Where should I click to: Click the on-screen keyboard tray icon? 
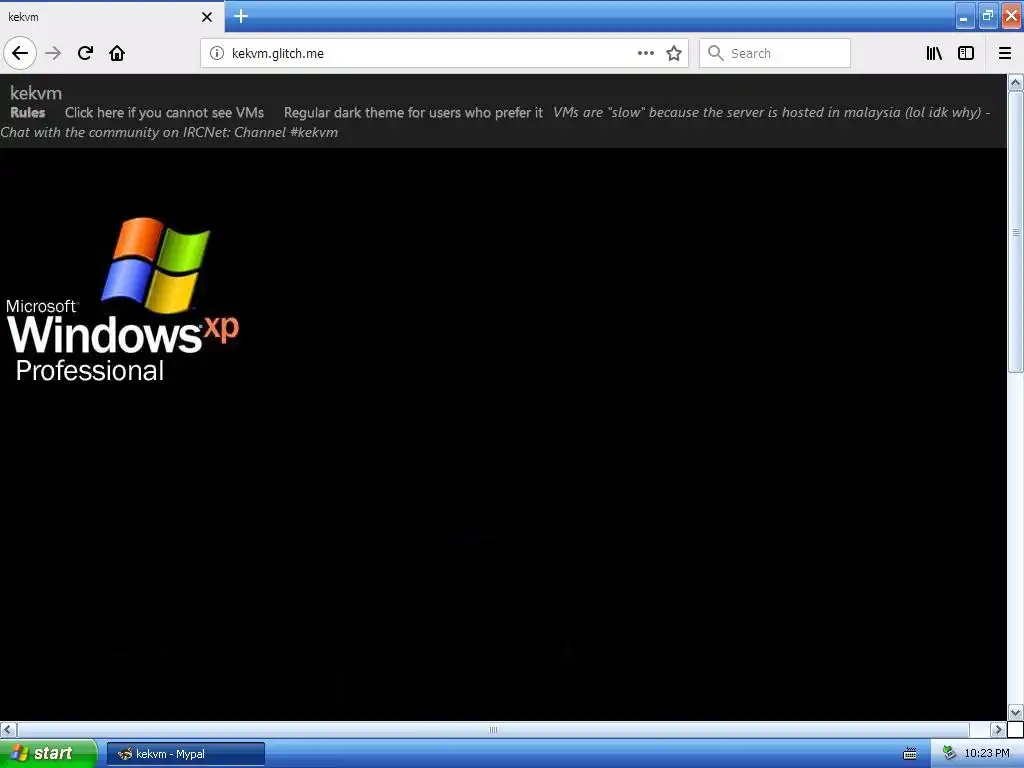[910, 754]
